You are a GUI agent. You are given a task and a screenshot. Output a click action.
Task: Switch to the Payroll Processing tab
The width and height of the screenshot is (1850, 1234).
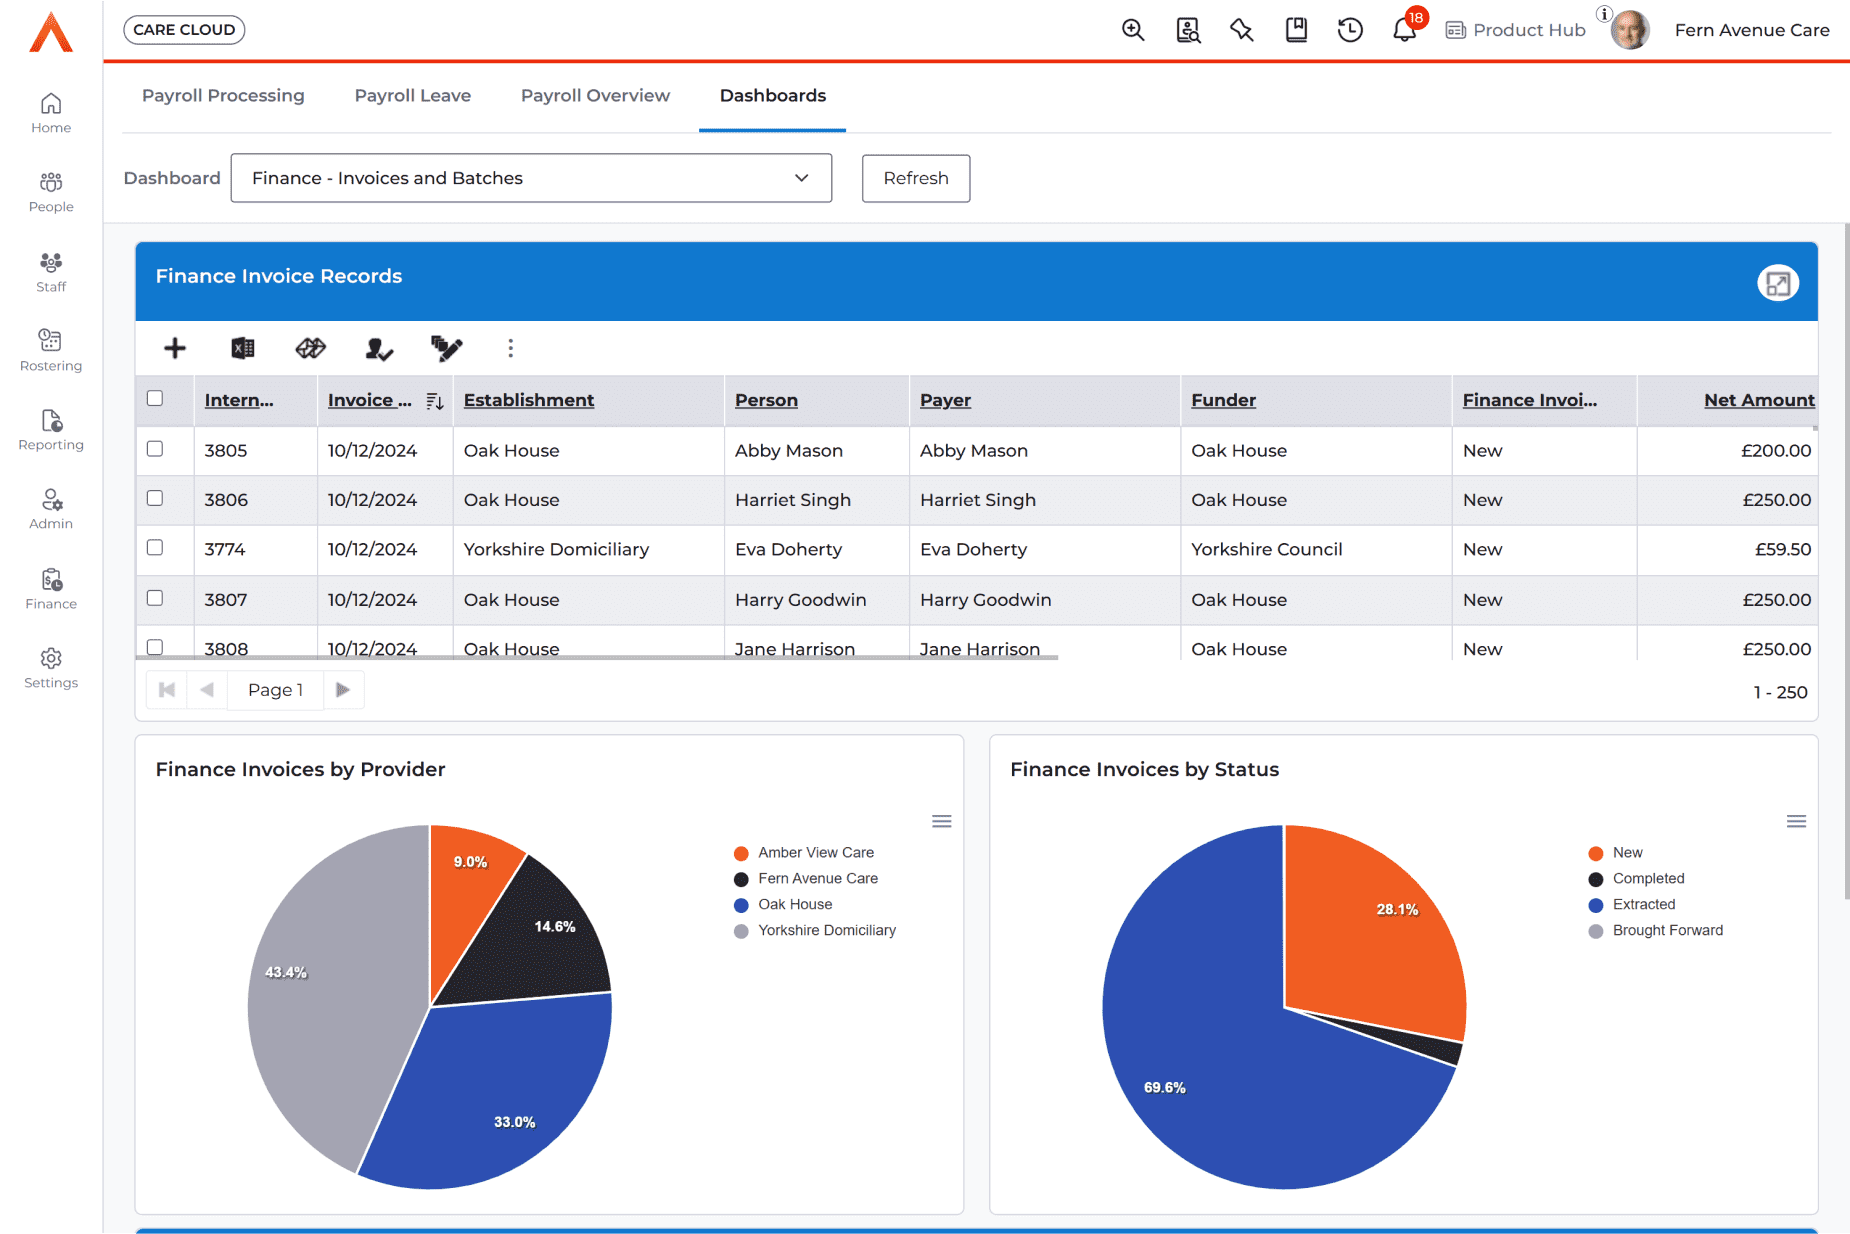click(x=223, y=95)
